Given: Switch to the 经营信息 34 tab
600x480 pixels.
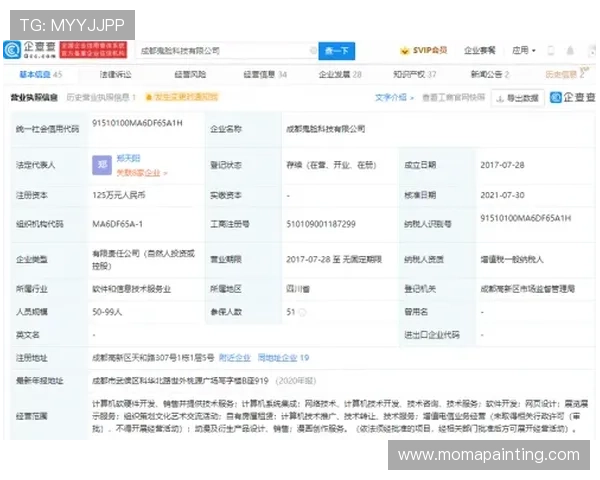Looking at the screenshot, I should click(265, 74).
